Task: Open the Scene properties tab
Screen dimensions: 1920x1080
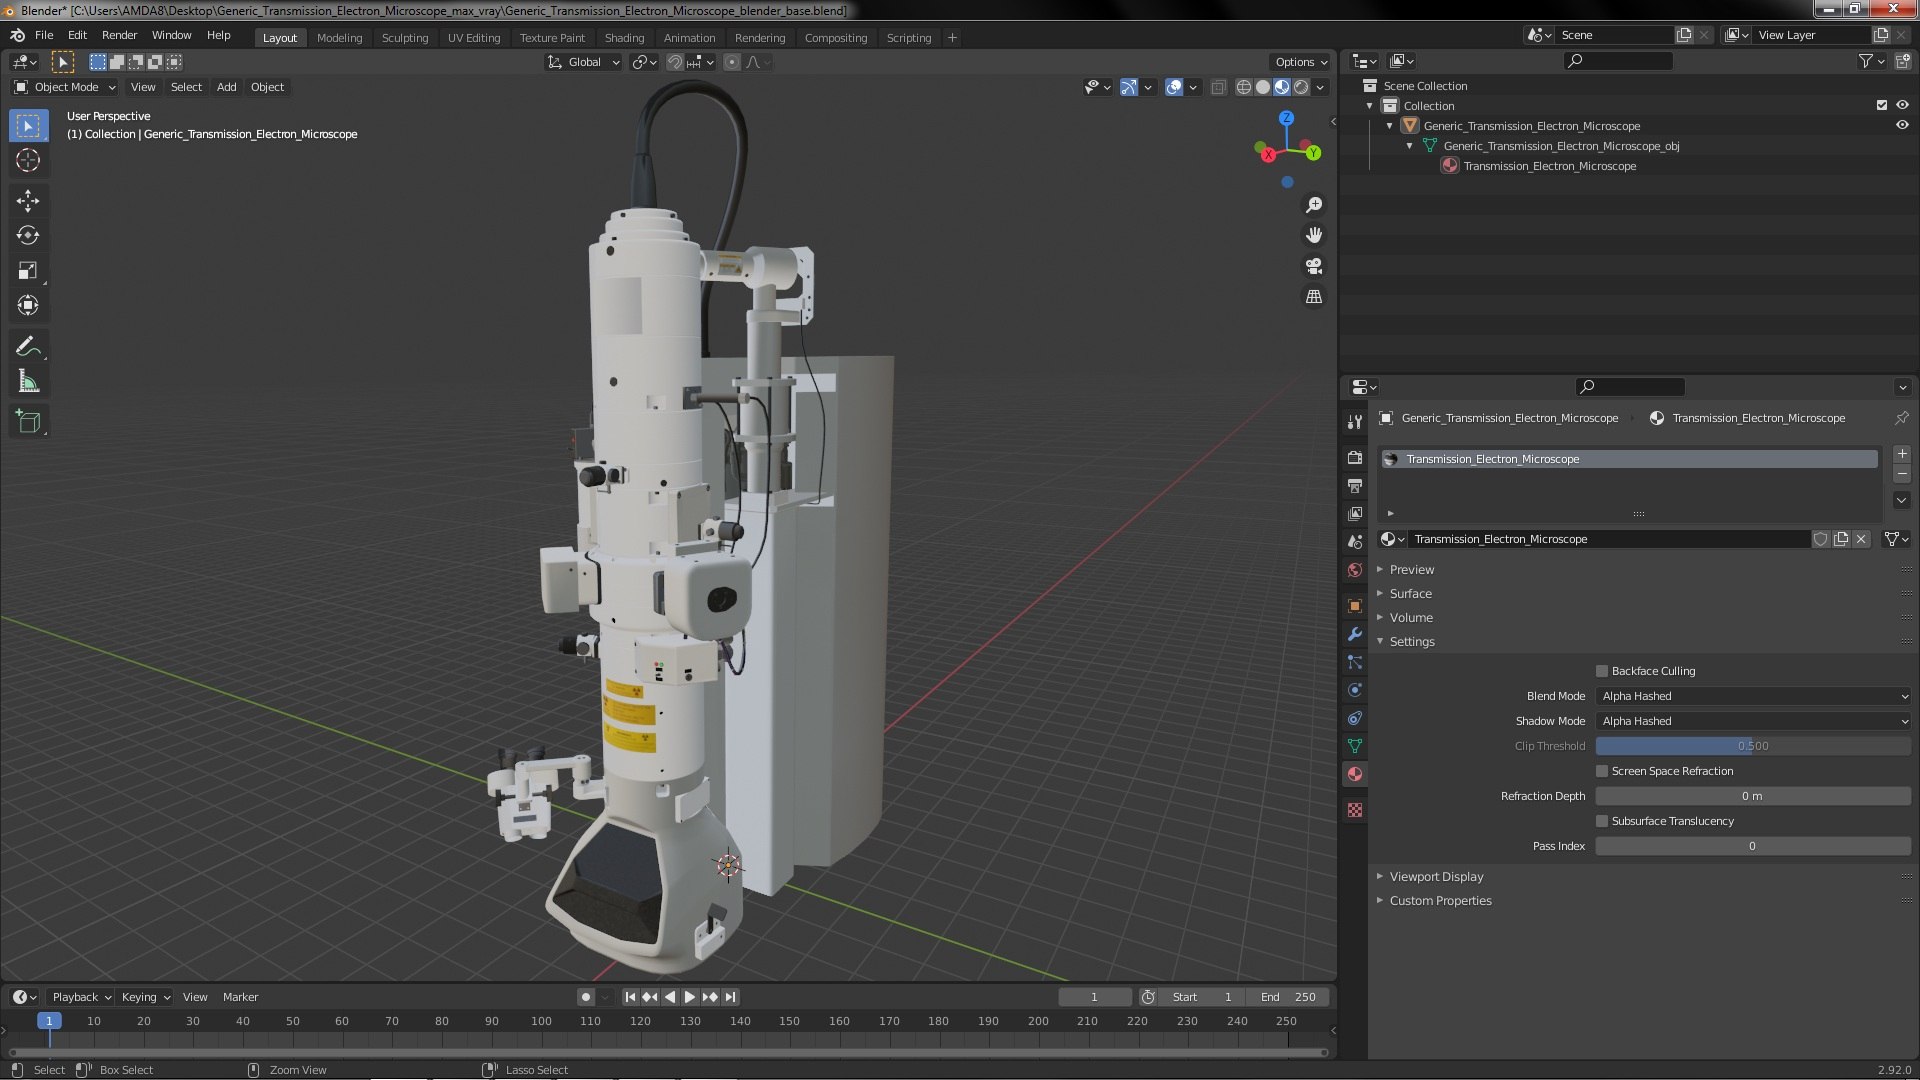Action: [1355, 541]
